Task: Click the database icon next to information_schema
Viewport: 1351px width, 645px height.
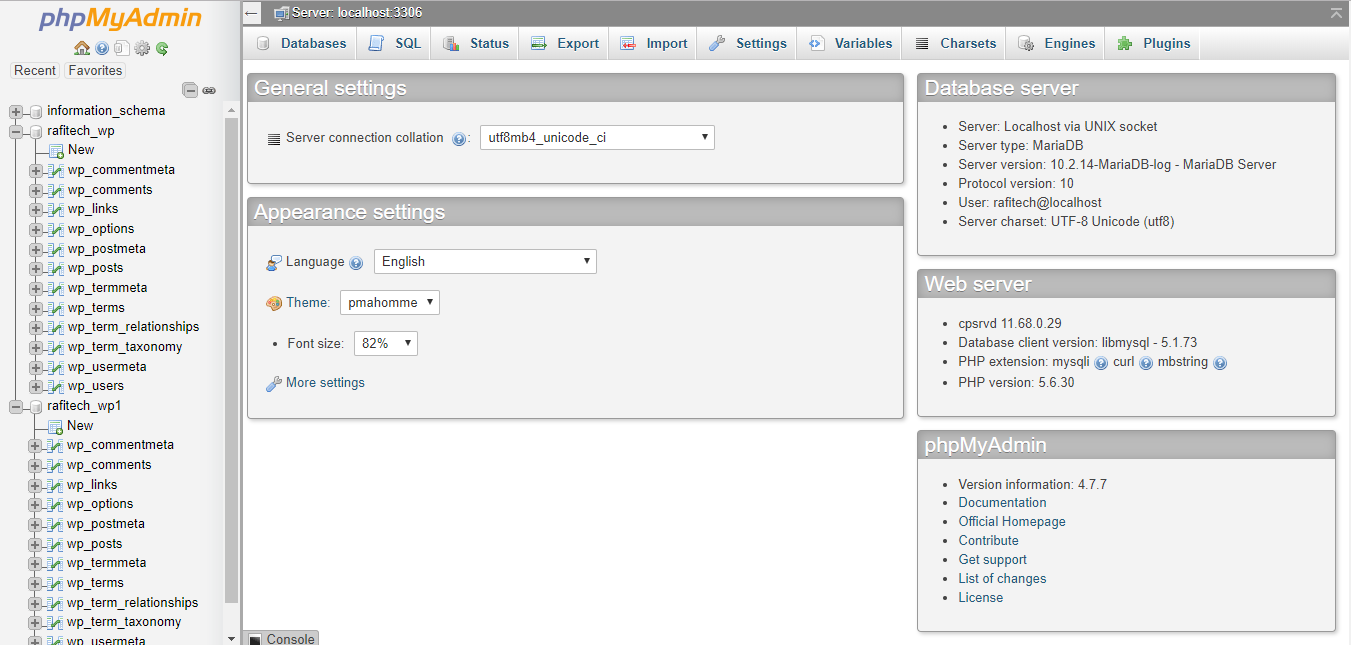Action: (x=36, y=111)
